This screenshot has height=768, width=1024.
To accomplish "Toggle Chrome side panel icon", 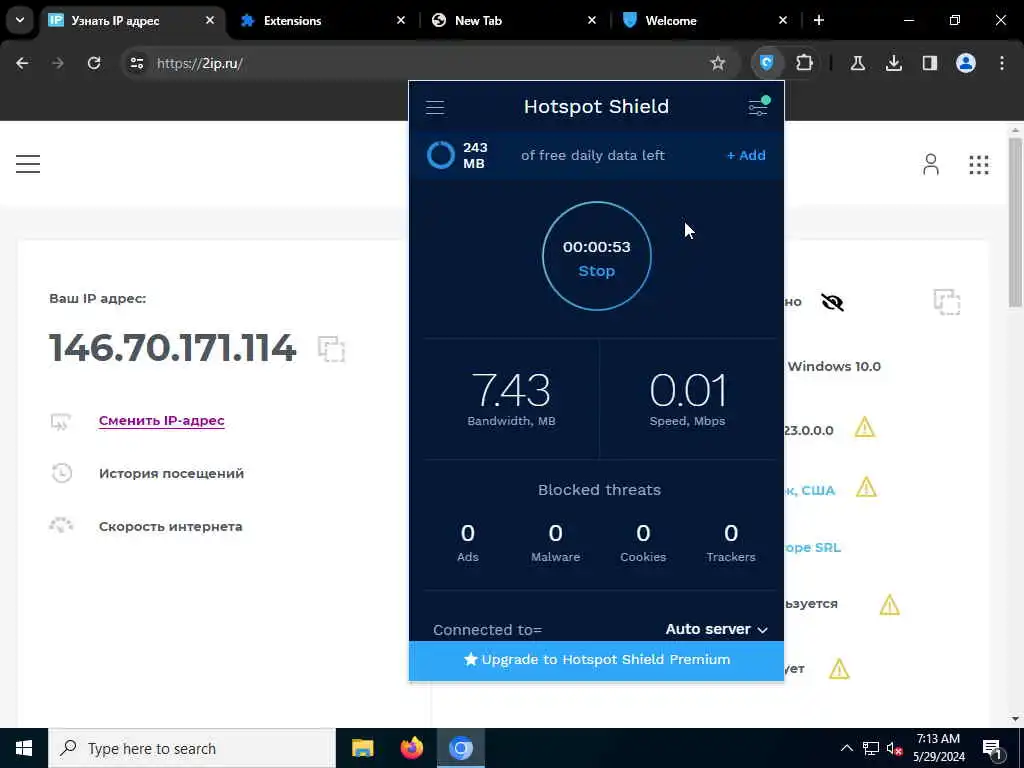I will point(929,63).
